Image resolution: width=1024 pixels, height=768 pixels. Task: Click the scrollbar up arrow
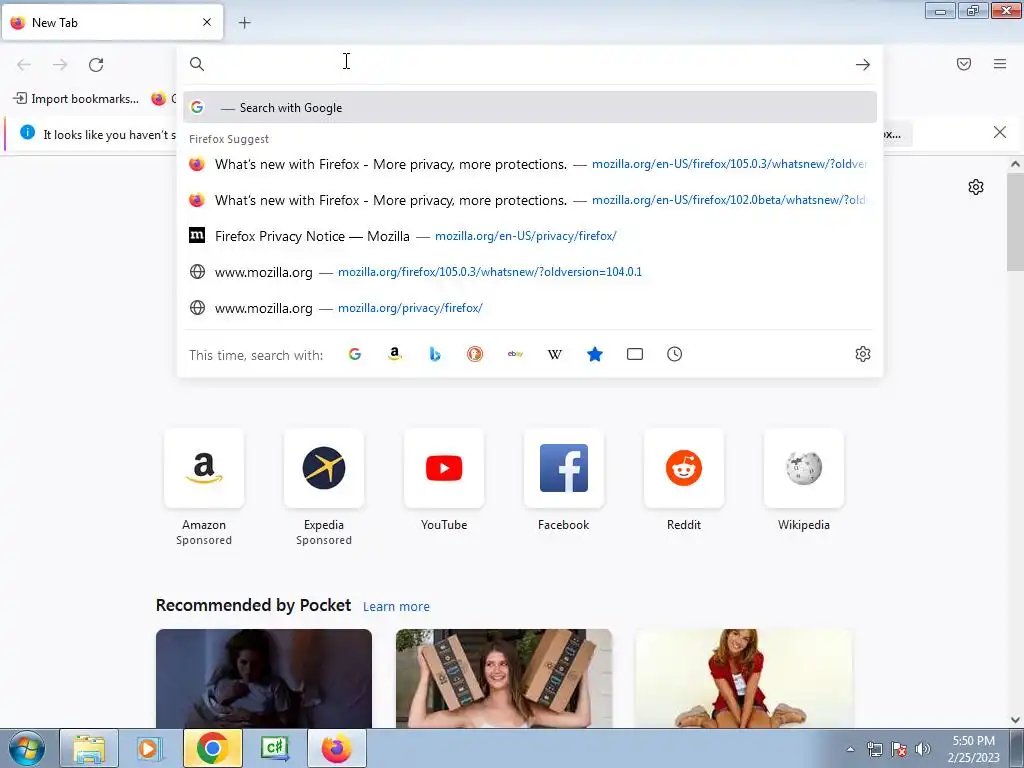point(1015,165)
